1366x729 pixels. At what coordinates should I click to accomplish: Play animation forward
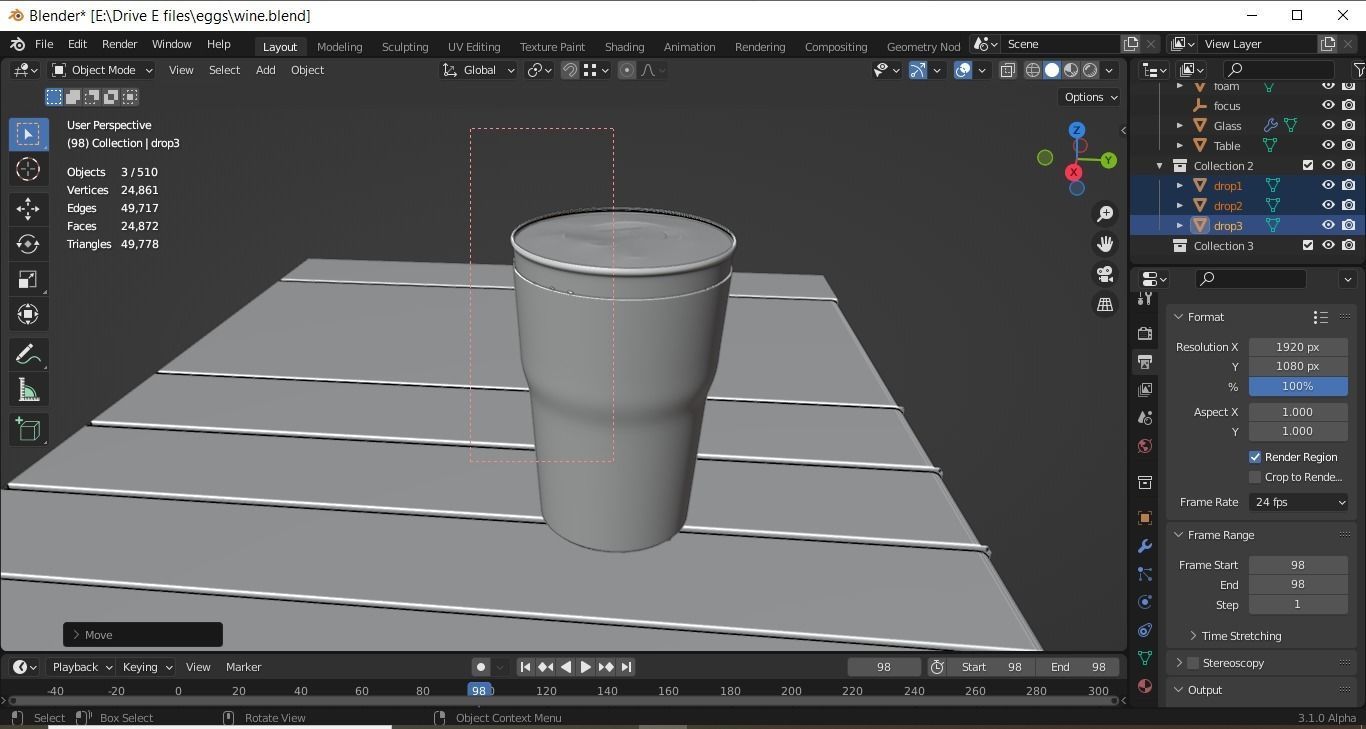[586, 667]
